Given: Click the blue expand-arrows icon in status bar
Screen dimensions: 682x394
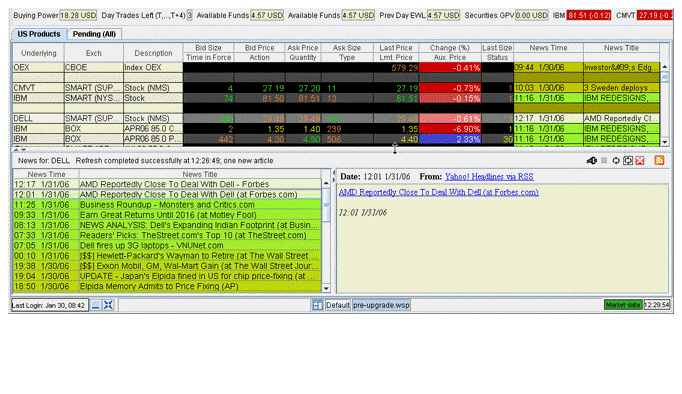Looking at the screenshot, I should [108, 305].
